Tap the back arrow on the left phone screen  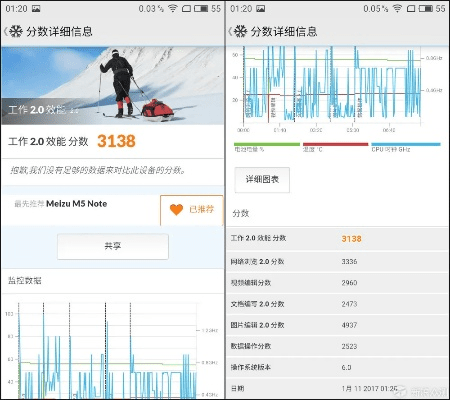tap(6, 32)
